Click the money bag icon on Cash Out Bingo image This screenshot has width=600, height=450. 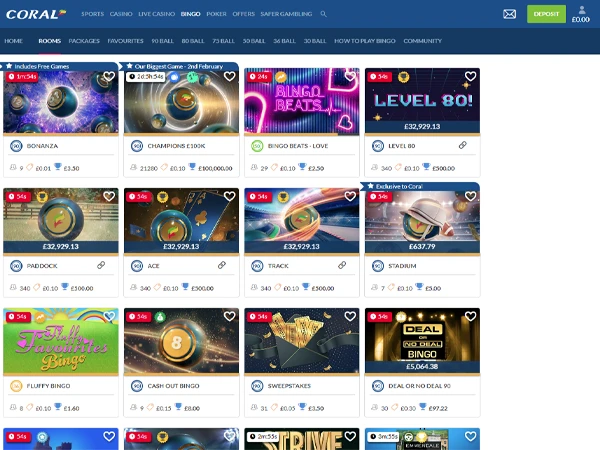click(160, 317)
